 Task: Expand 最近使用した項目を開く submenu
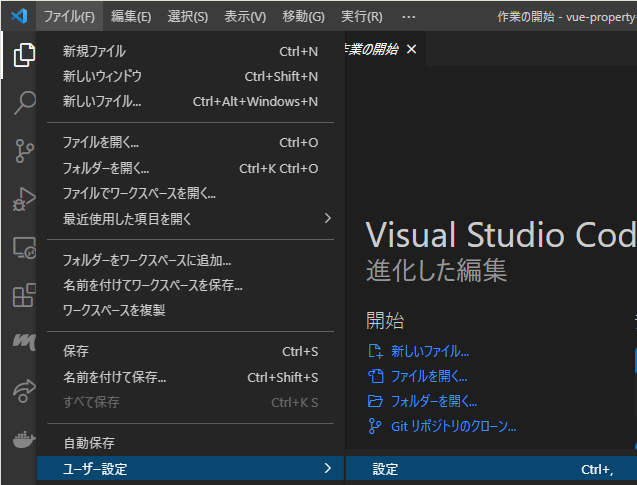(x=191, y=219)
